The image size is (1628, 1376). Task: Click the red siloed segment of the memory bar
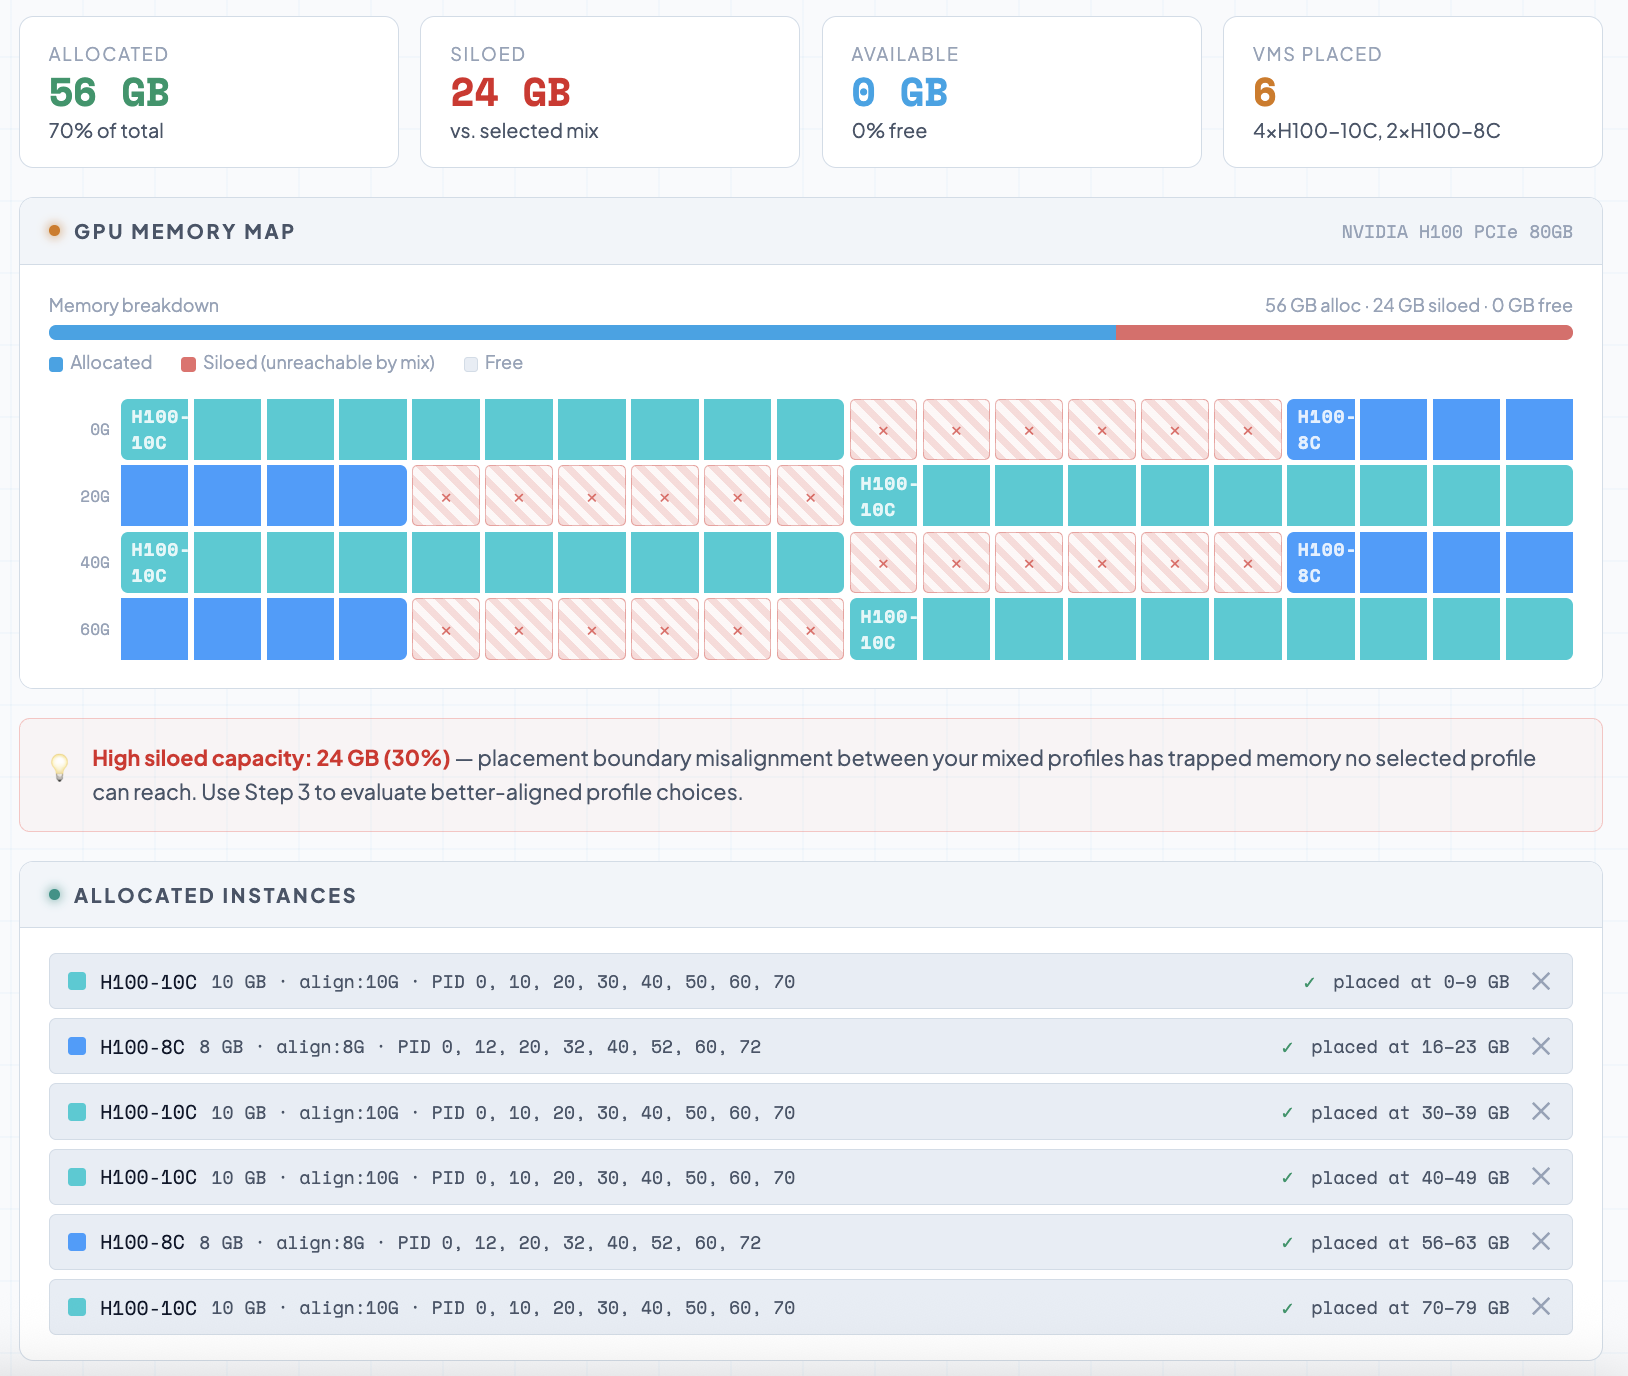1343,333
